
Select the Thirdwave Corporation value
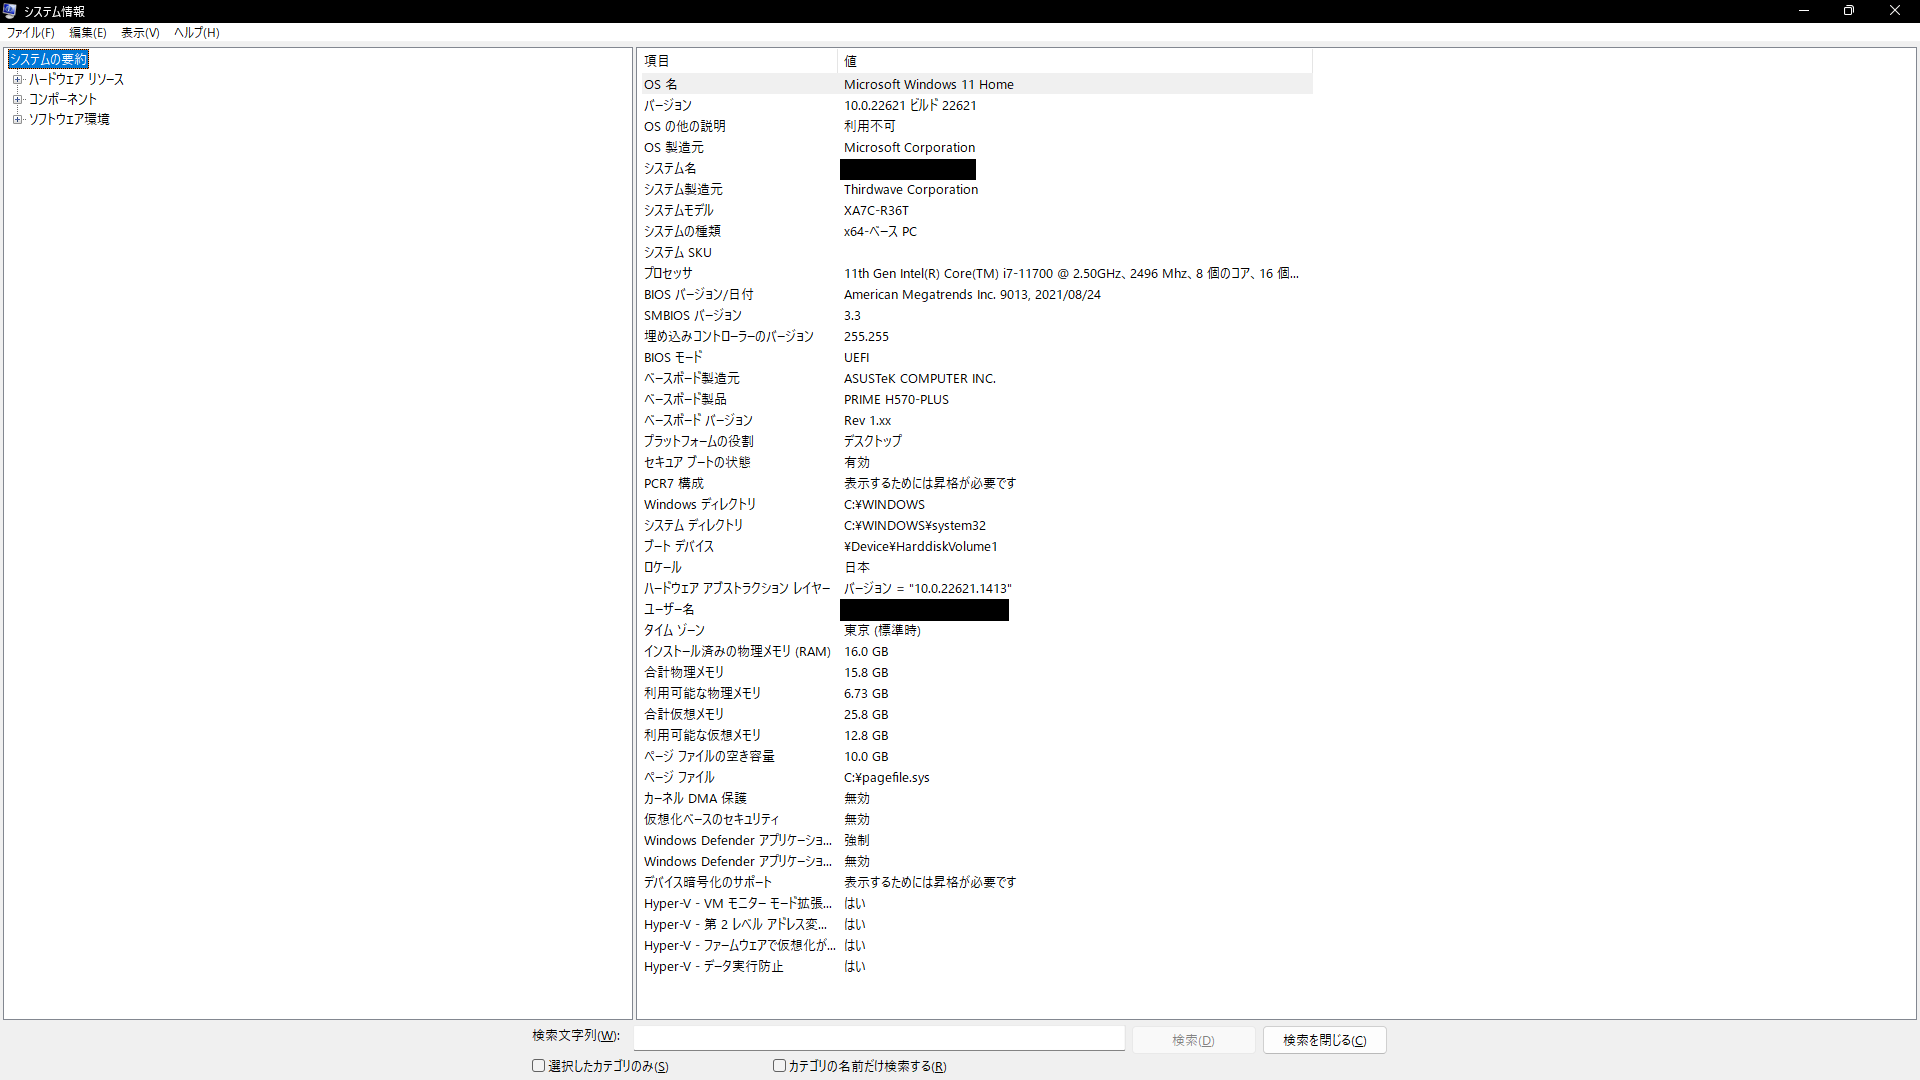click(911, 189)
